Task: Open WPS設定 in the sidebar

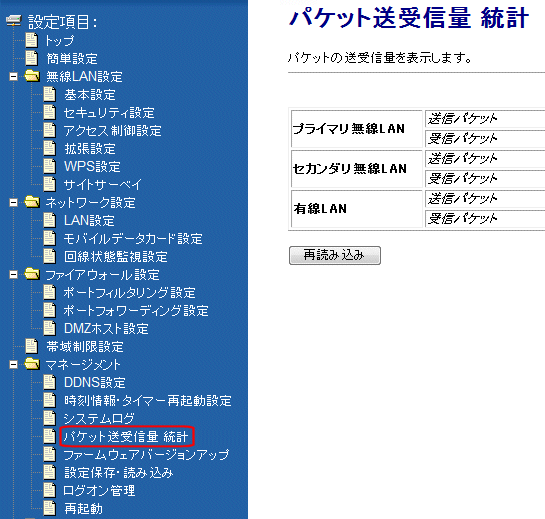Action: point(92,167)
